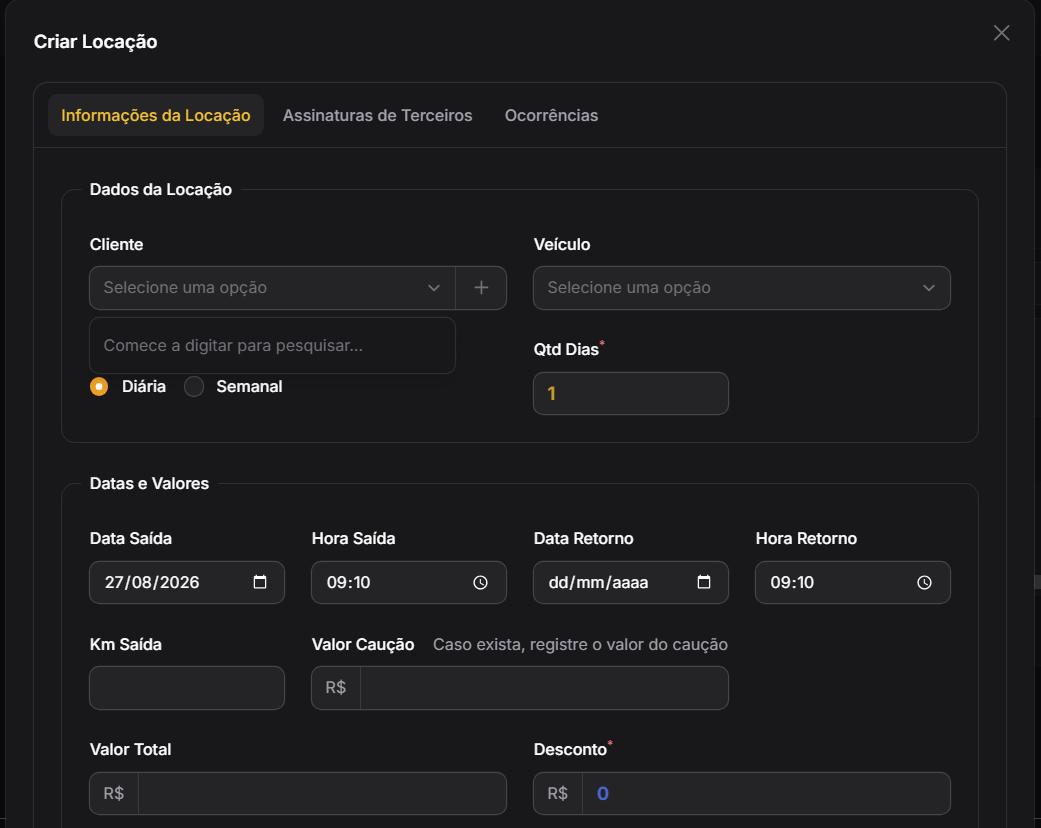Image resolution: width=1041 pixels, height=828 pixels.
Task: Select the Semanal radio option
Action: (x=194, y=386)
